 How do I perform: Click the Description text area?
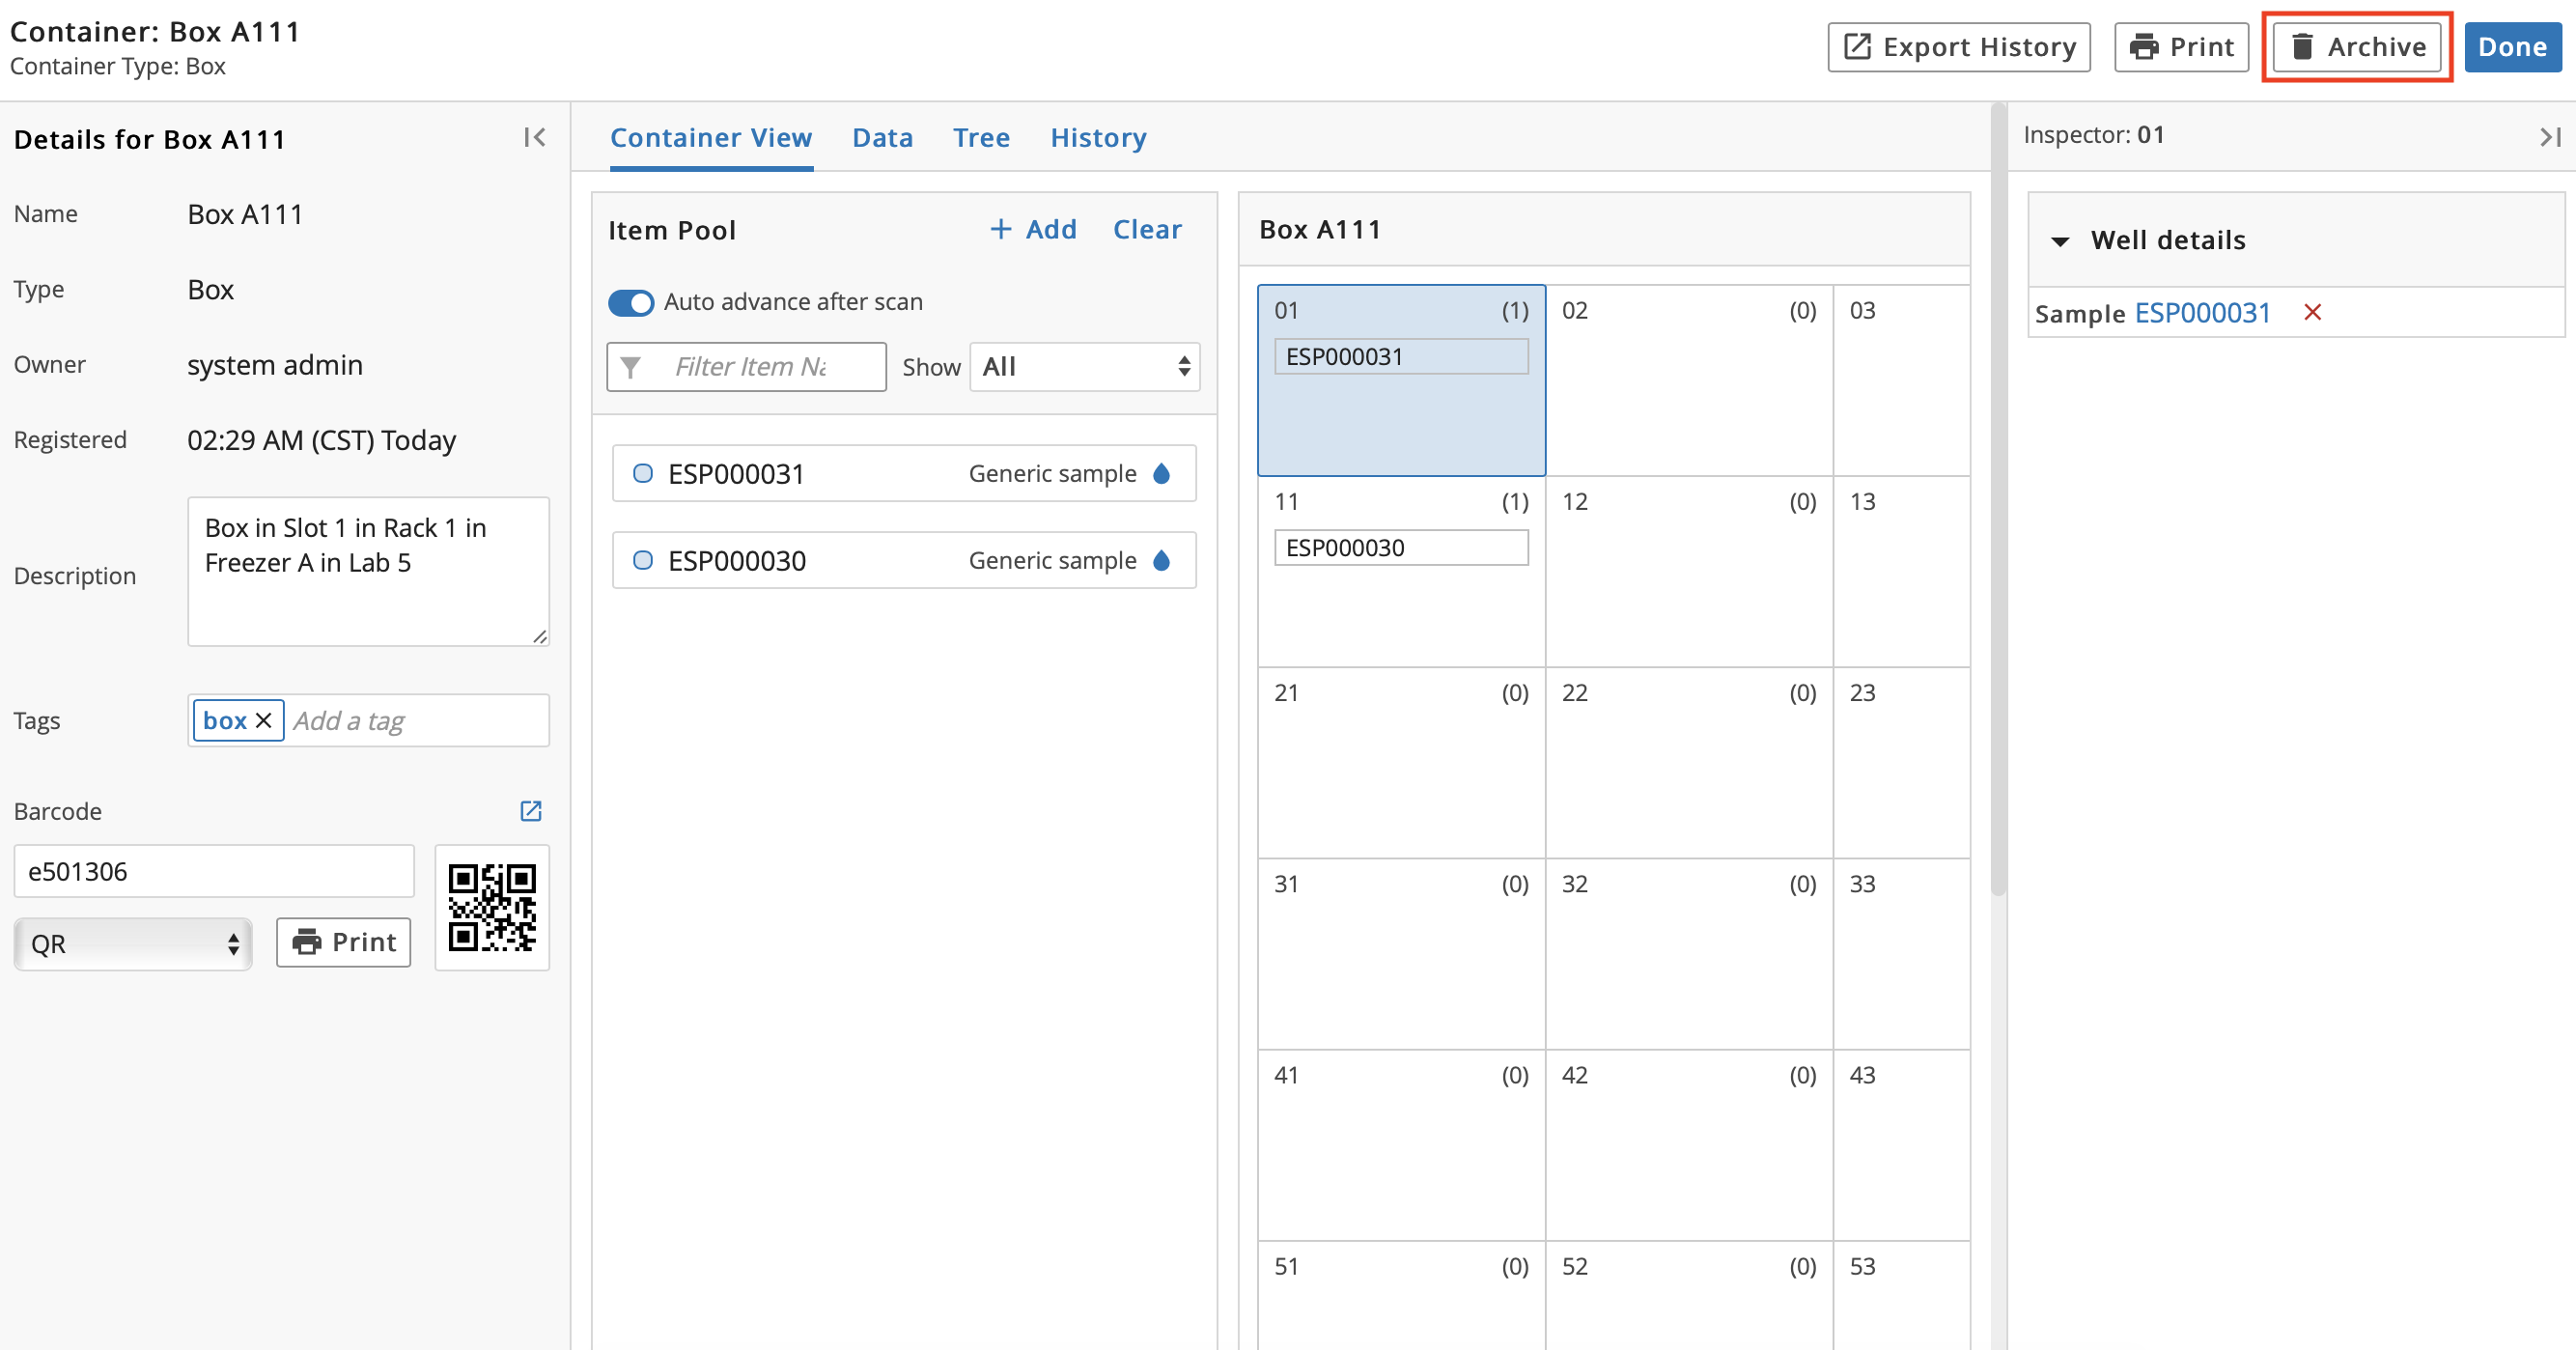click(368, 572)
